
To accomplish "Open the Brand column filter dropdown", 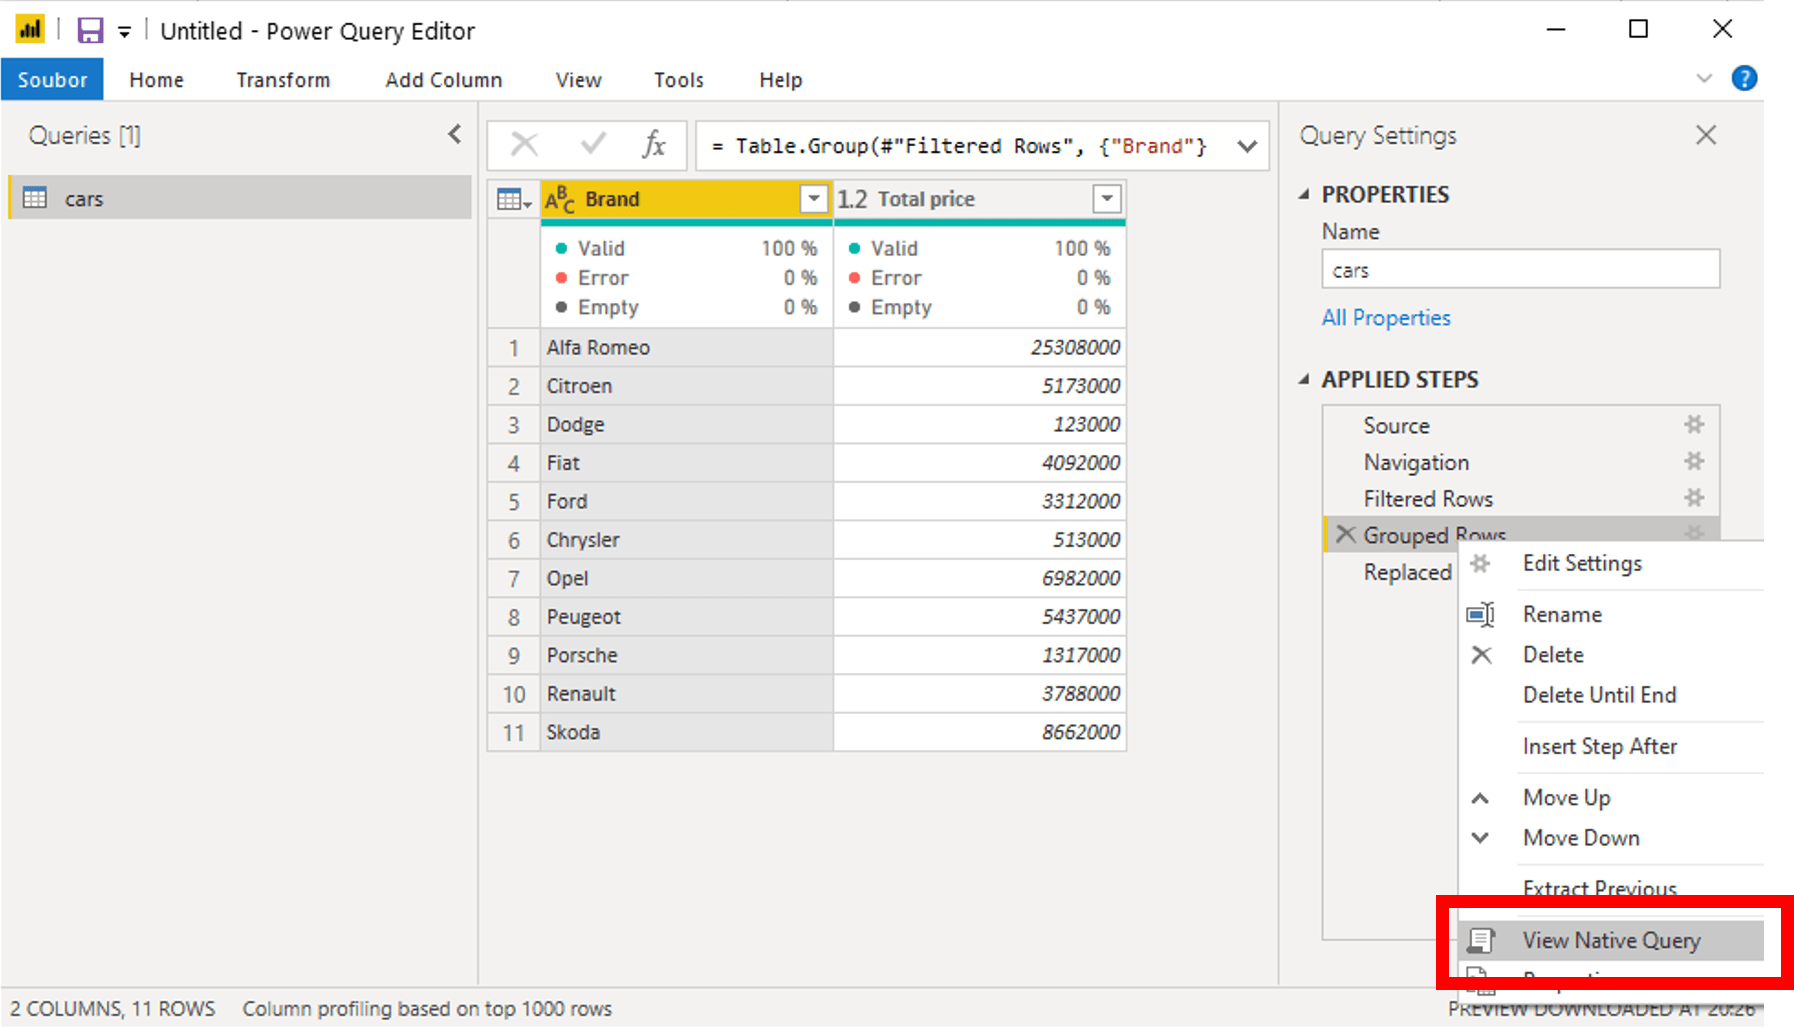I will 814,199.
